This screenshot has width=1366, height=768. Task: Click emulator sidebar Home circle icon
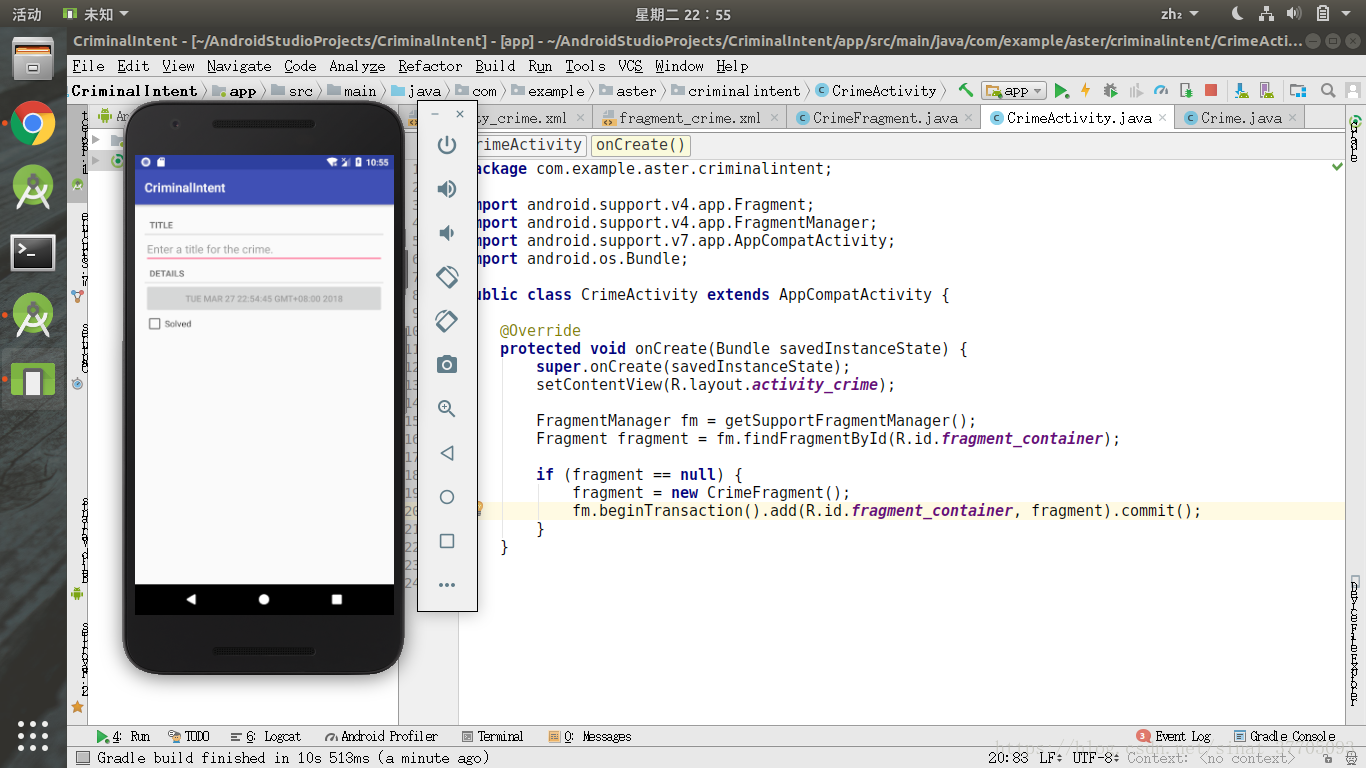pos(447,497)
